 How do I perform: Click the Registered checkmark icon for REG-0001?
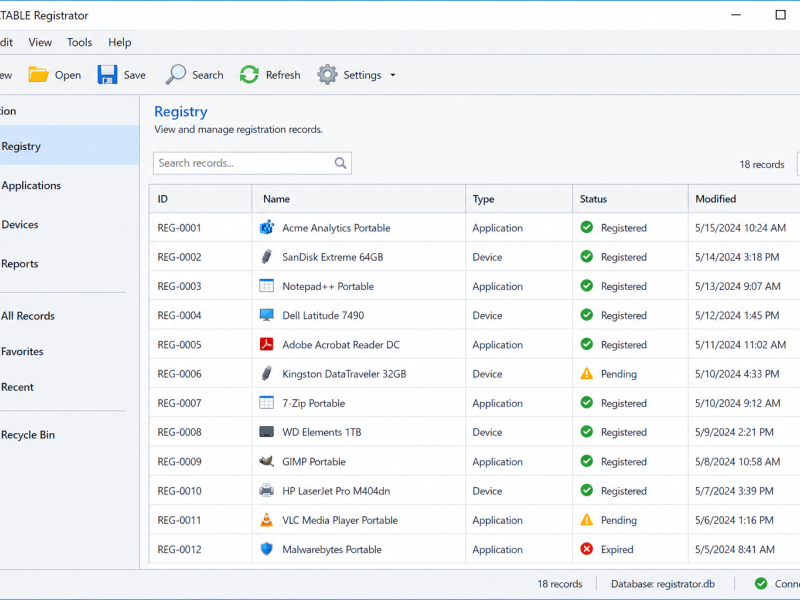click(587, 227)
